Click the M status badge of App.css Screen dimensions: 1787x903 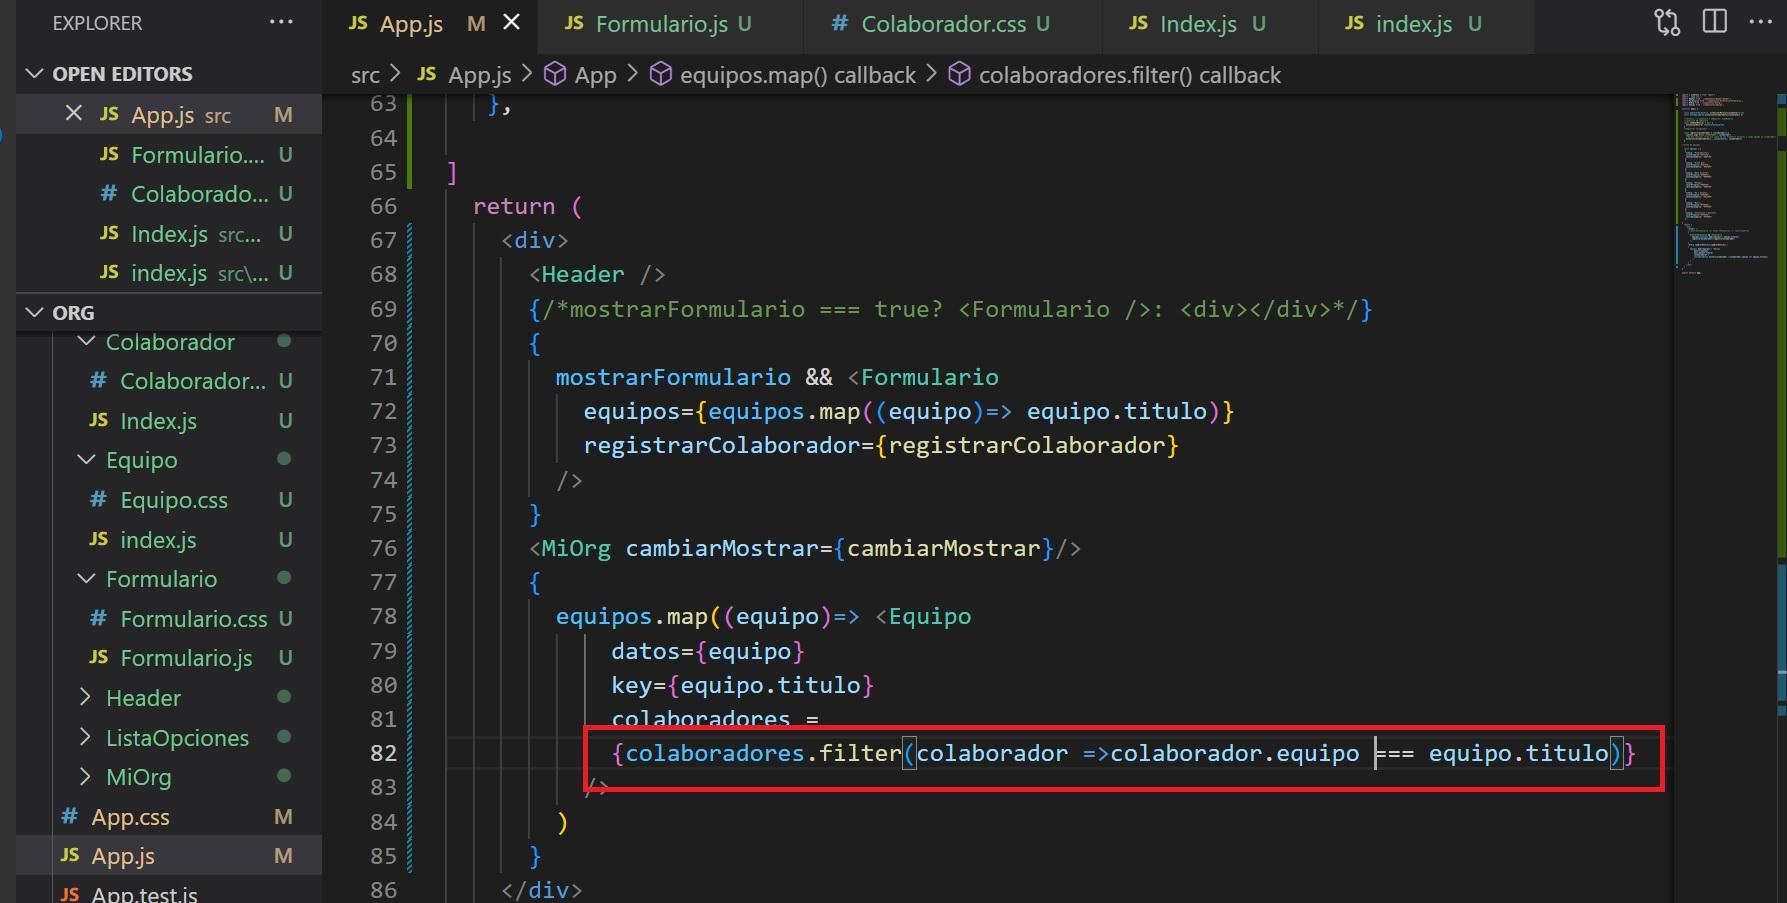pos(283,817)
